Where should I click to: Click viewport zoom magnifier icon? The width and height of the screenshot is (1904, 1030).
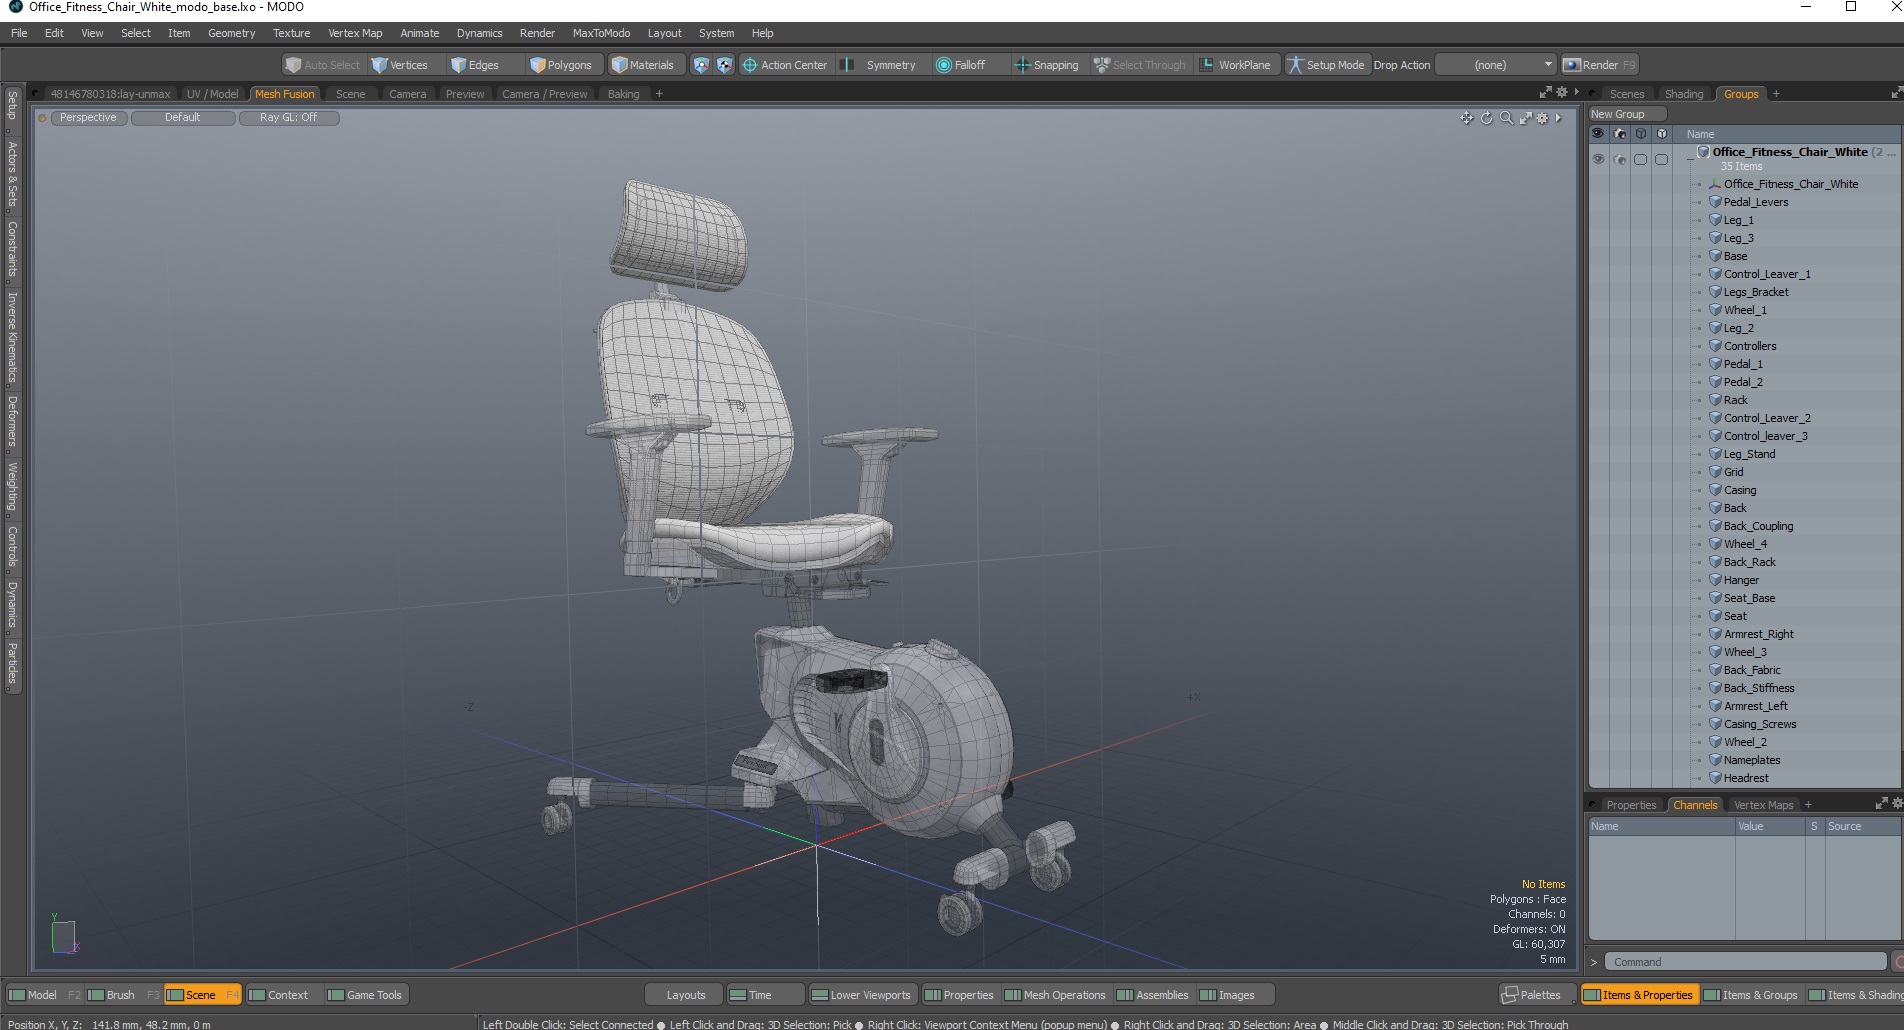pyautogui.click(x=1506, y=118)
